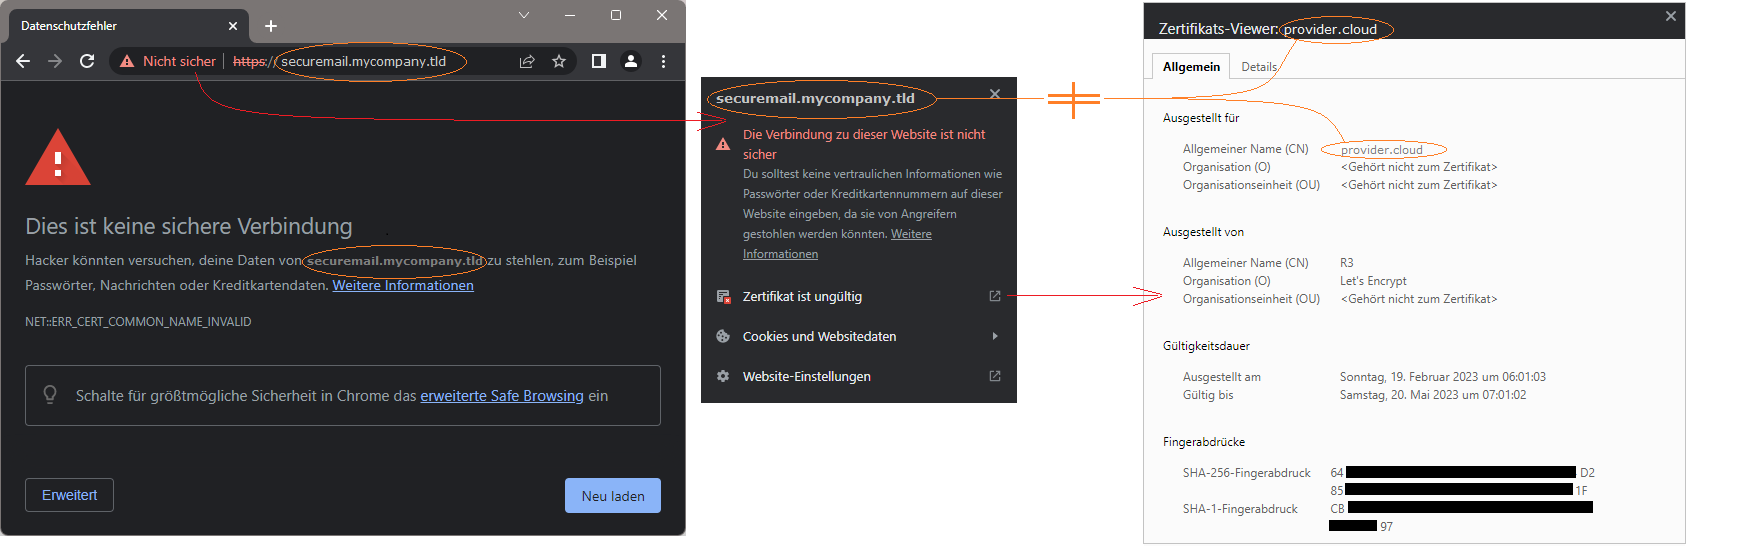The image size is (1762, 546).
Task: Reload the page with refresh icon
Action: point(87,61)
